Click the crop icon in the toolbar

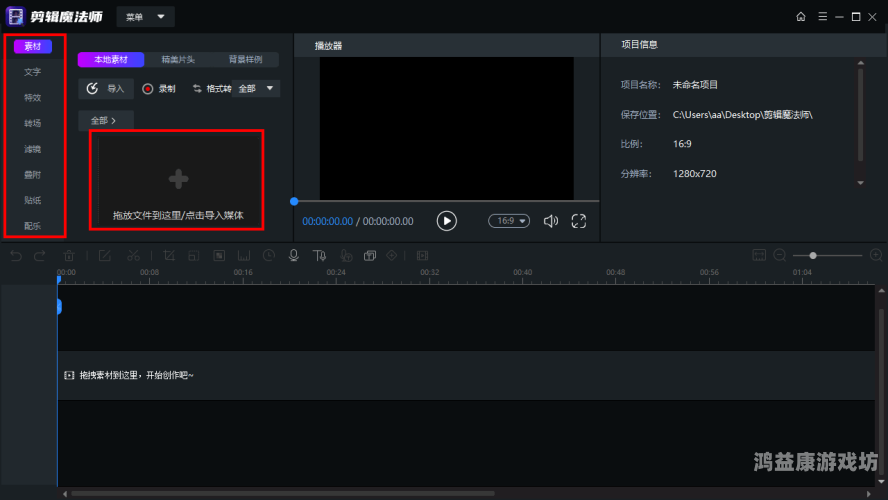coord(169,256)
